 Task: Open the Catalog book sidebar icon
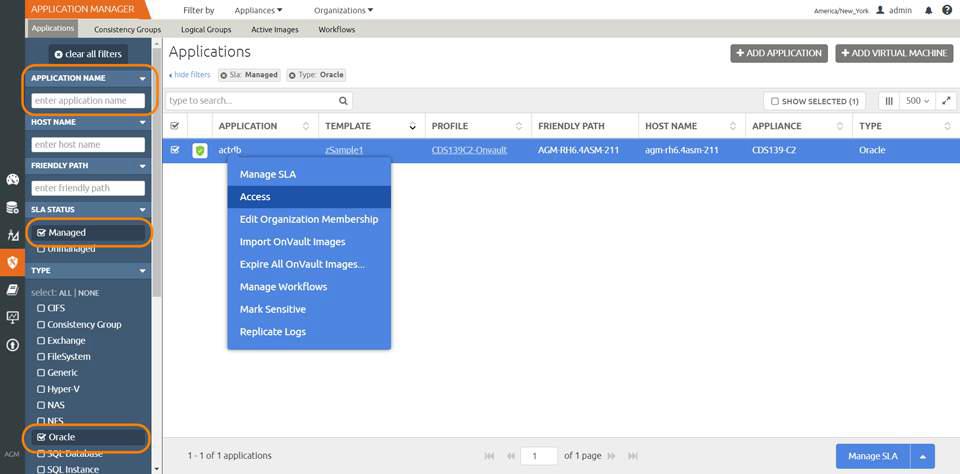pos(12,290)
